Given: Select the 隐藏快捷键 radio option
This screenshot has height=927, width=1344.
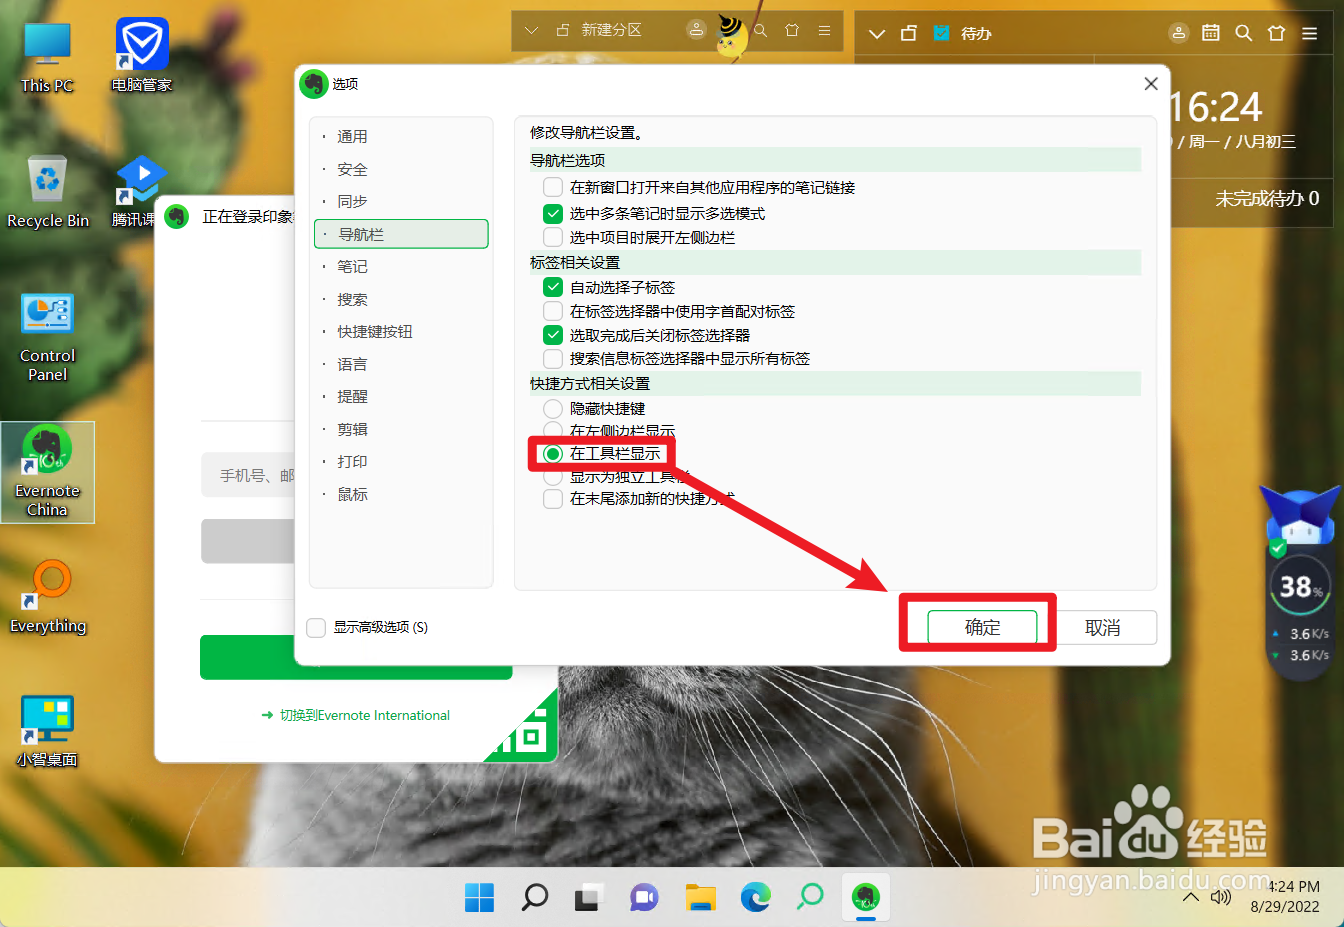Looking at the screenshot, I should [553, 408].
